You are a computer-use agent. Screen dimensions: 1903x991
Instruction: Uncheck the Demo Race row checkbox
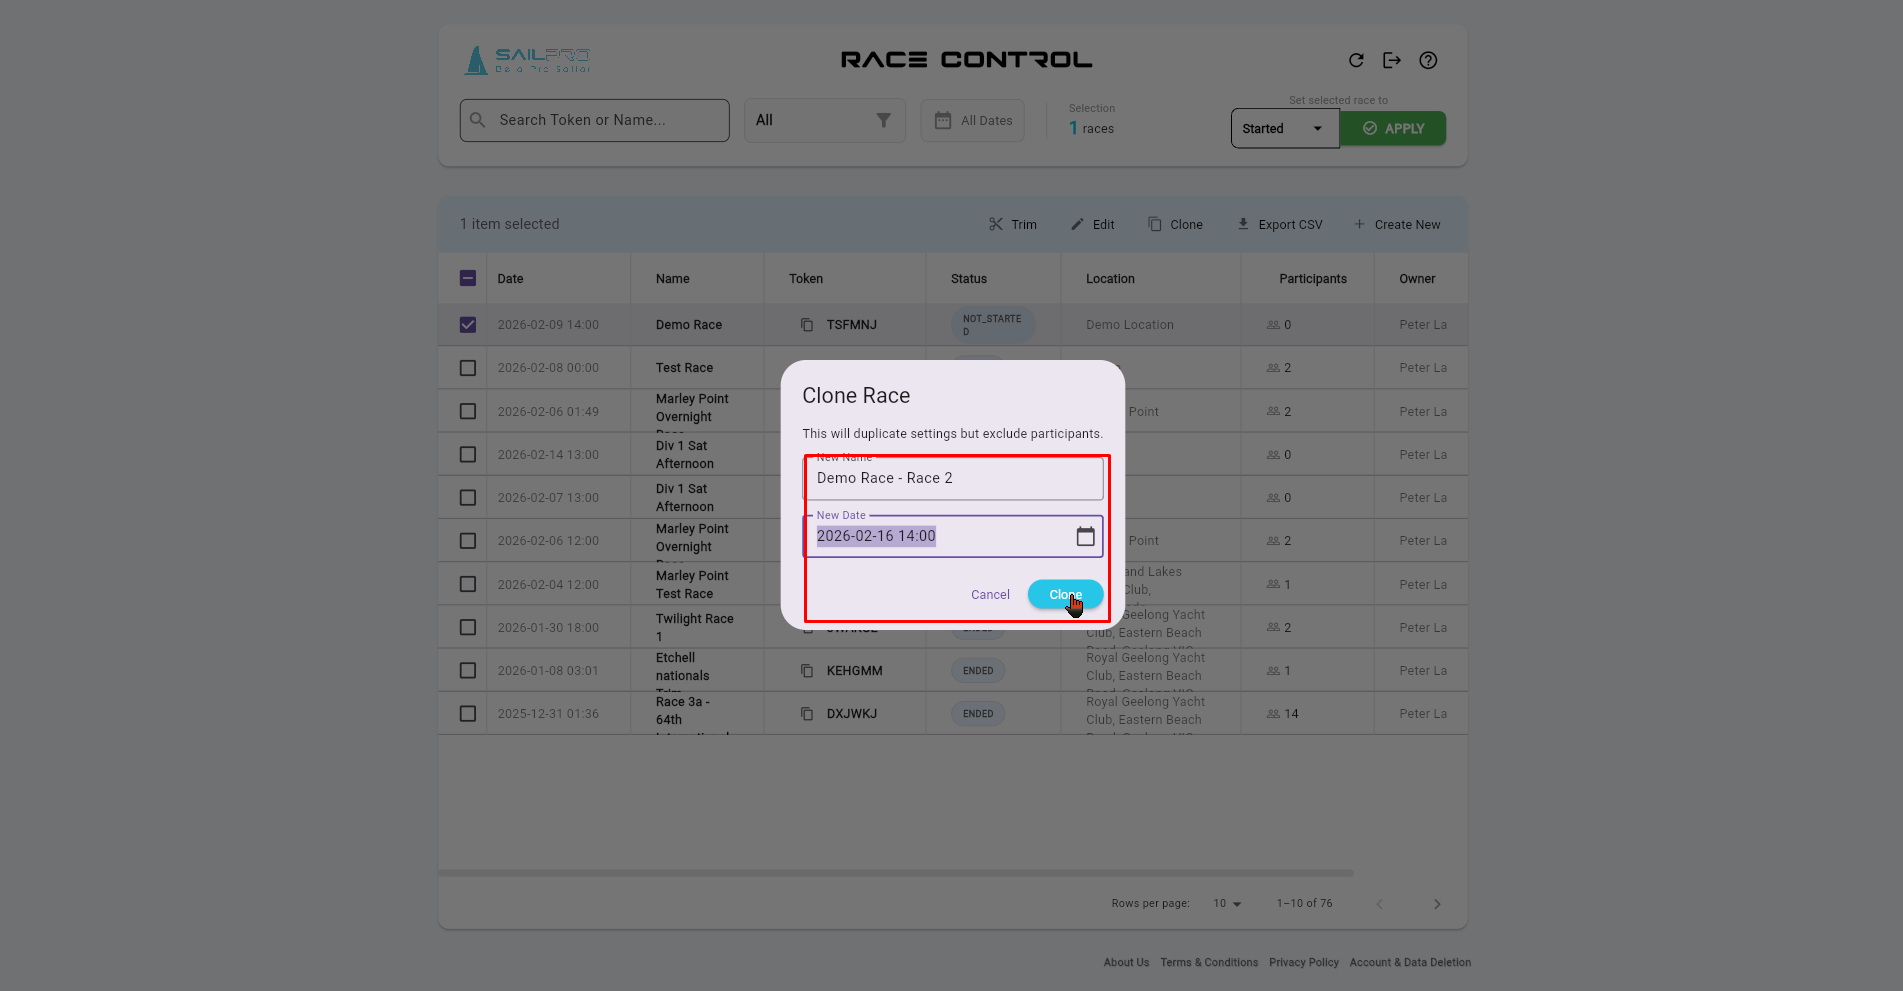pos(468,325)
